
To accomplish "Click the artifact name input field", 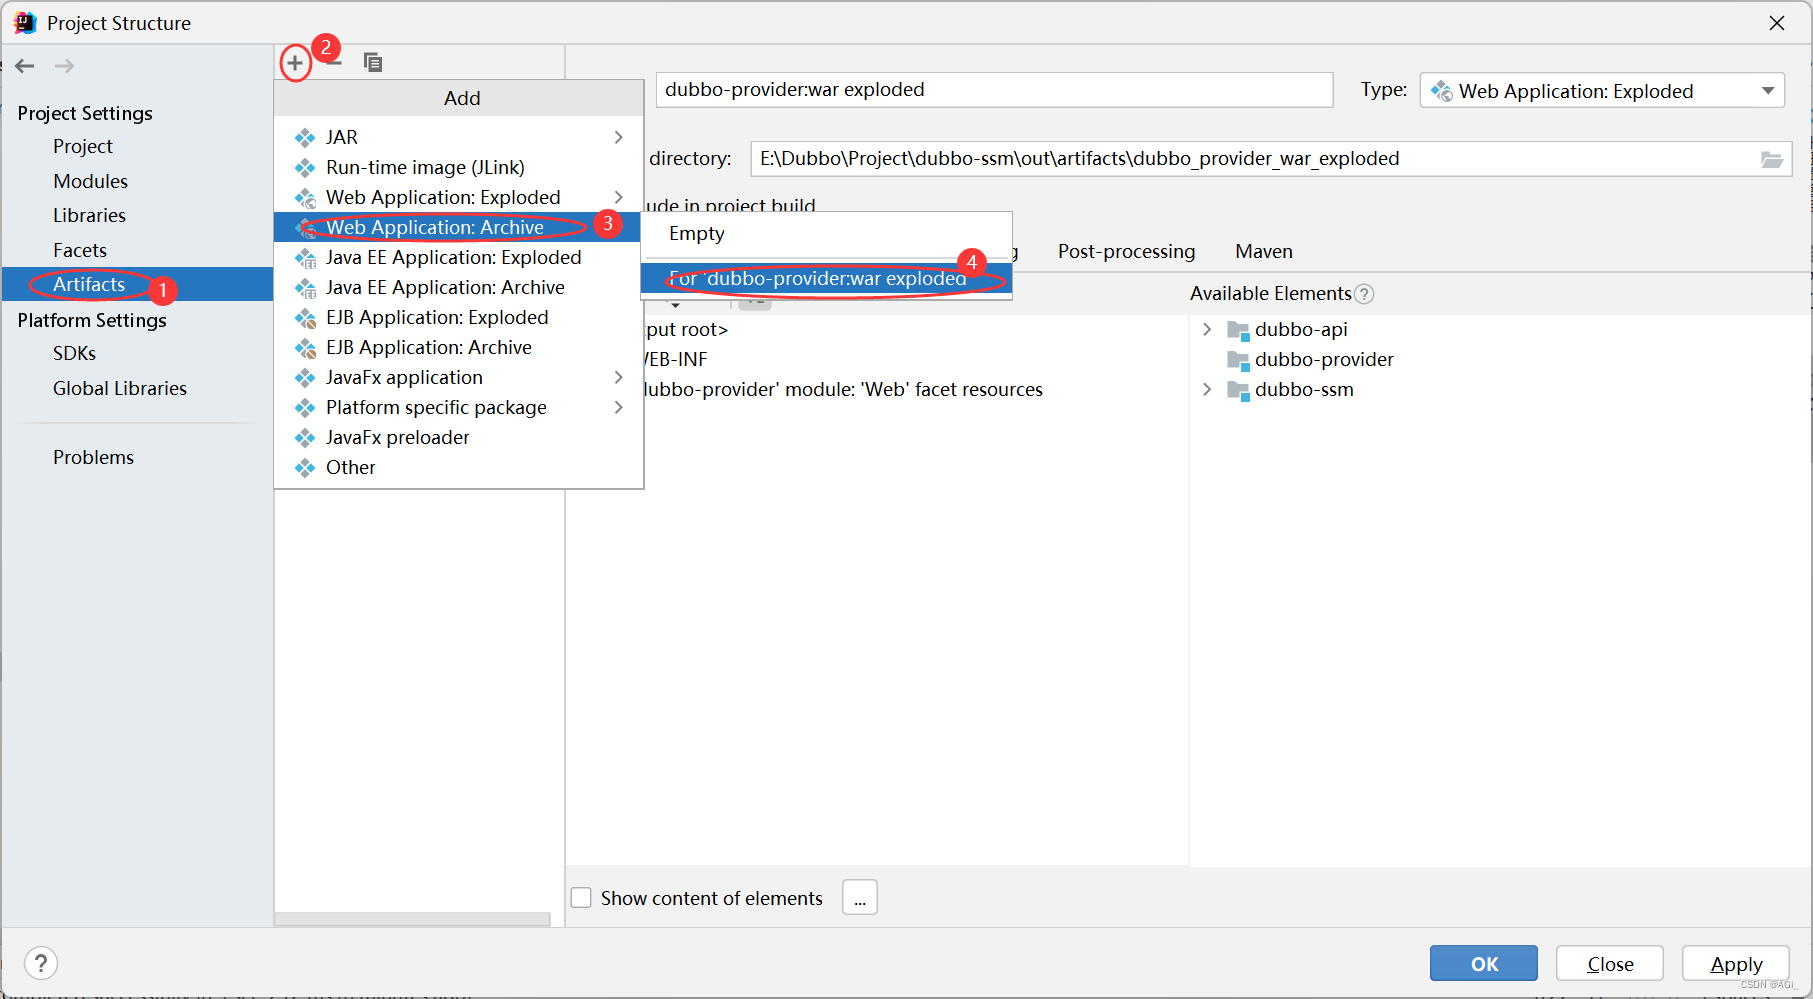I will [994, 89].
